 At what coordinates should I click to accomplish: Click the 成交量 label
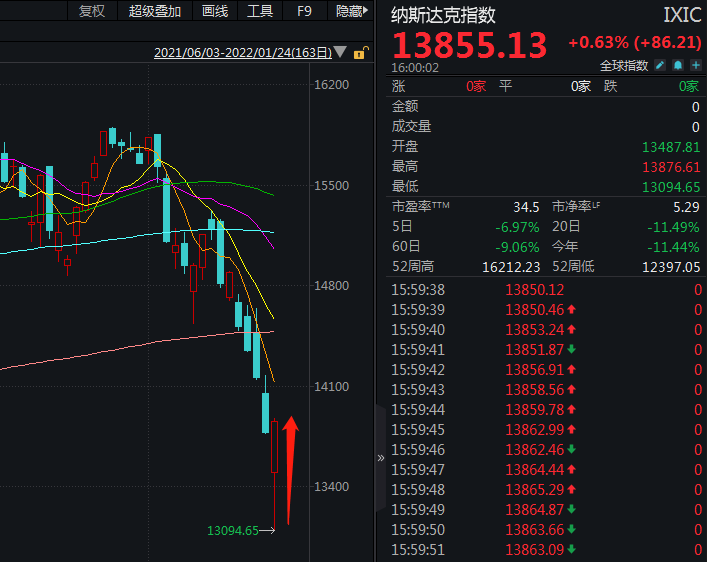tap(411, 127)
